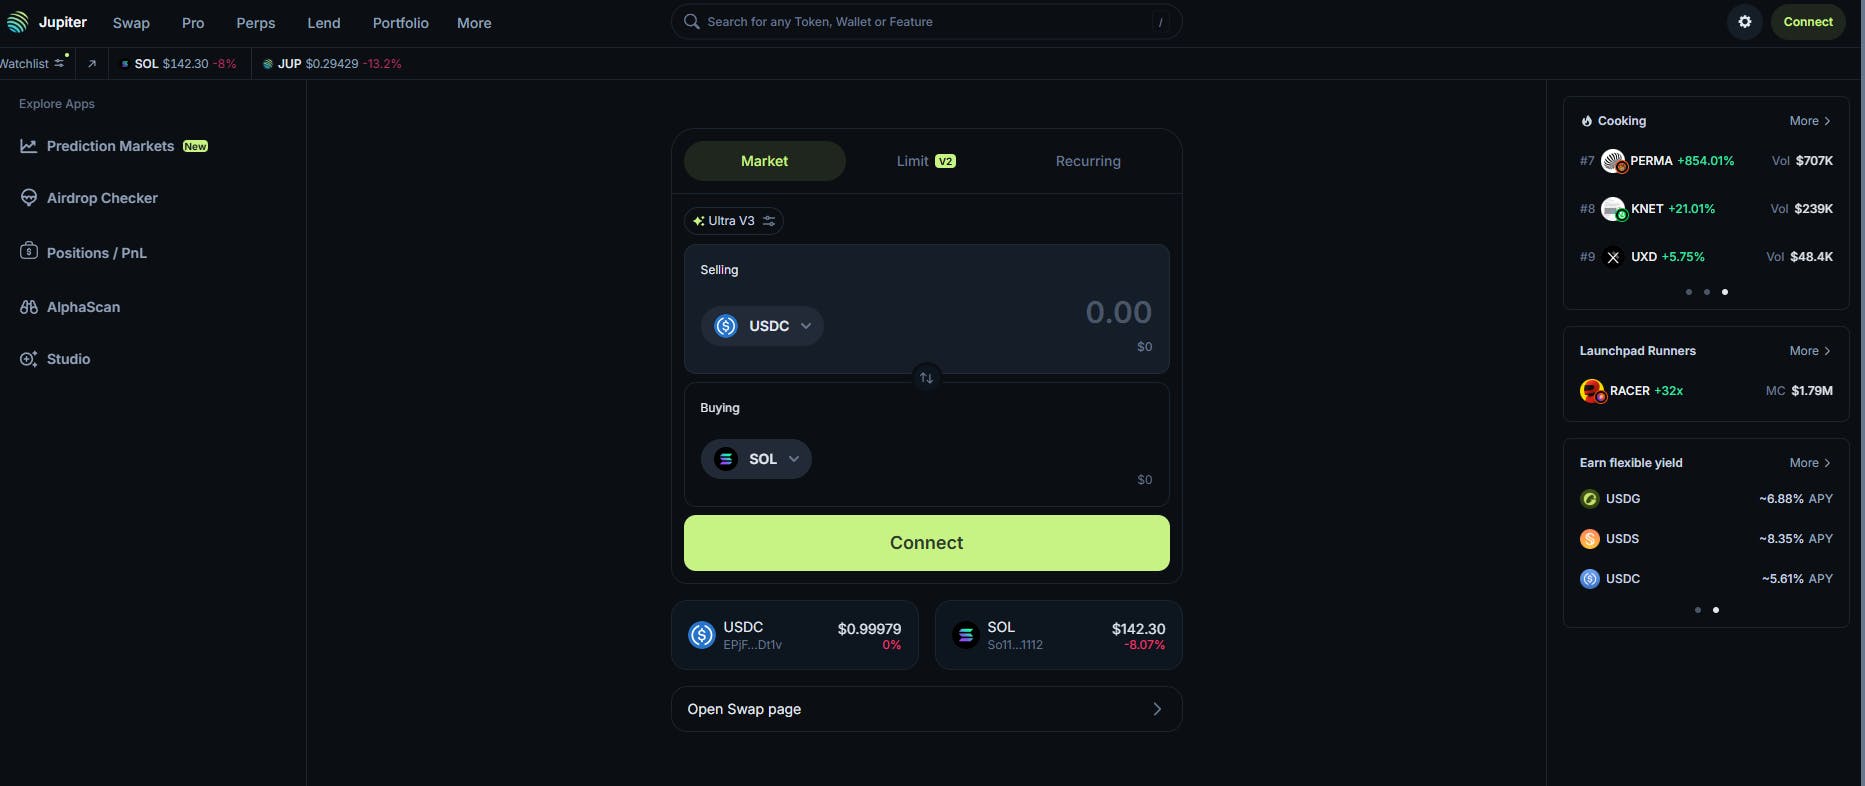The height and width of the screenshot is (786, 1865).
Task: Open the Airdrop Checker app
Action: click(x=102, y=198)
